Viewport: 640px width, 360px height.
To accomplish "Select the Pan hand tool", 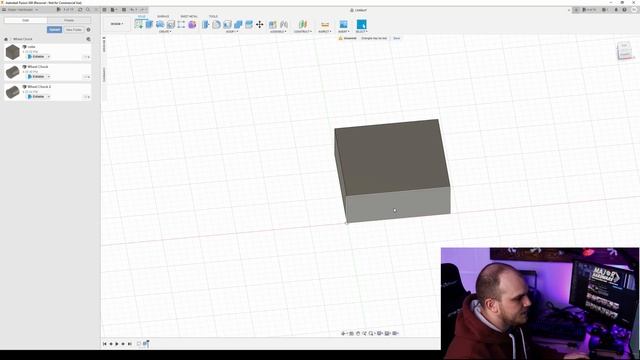I will click(x=358, y=333).
